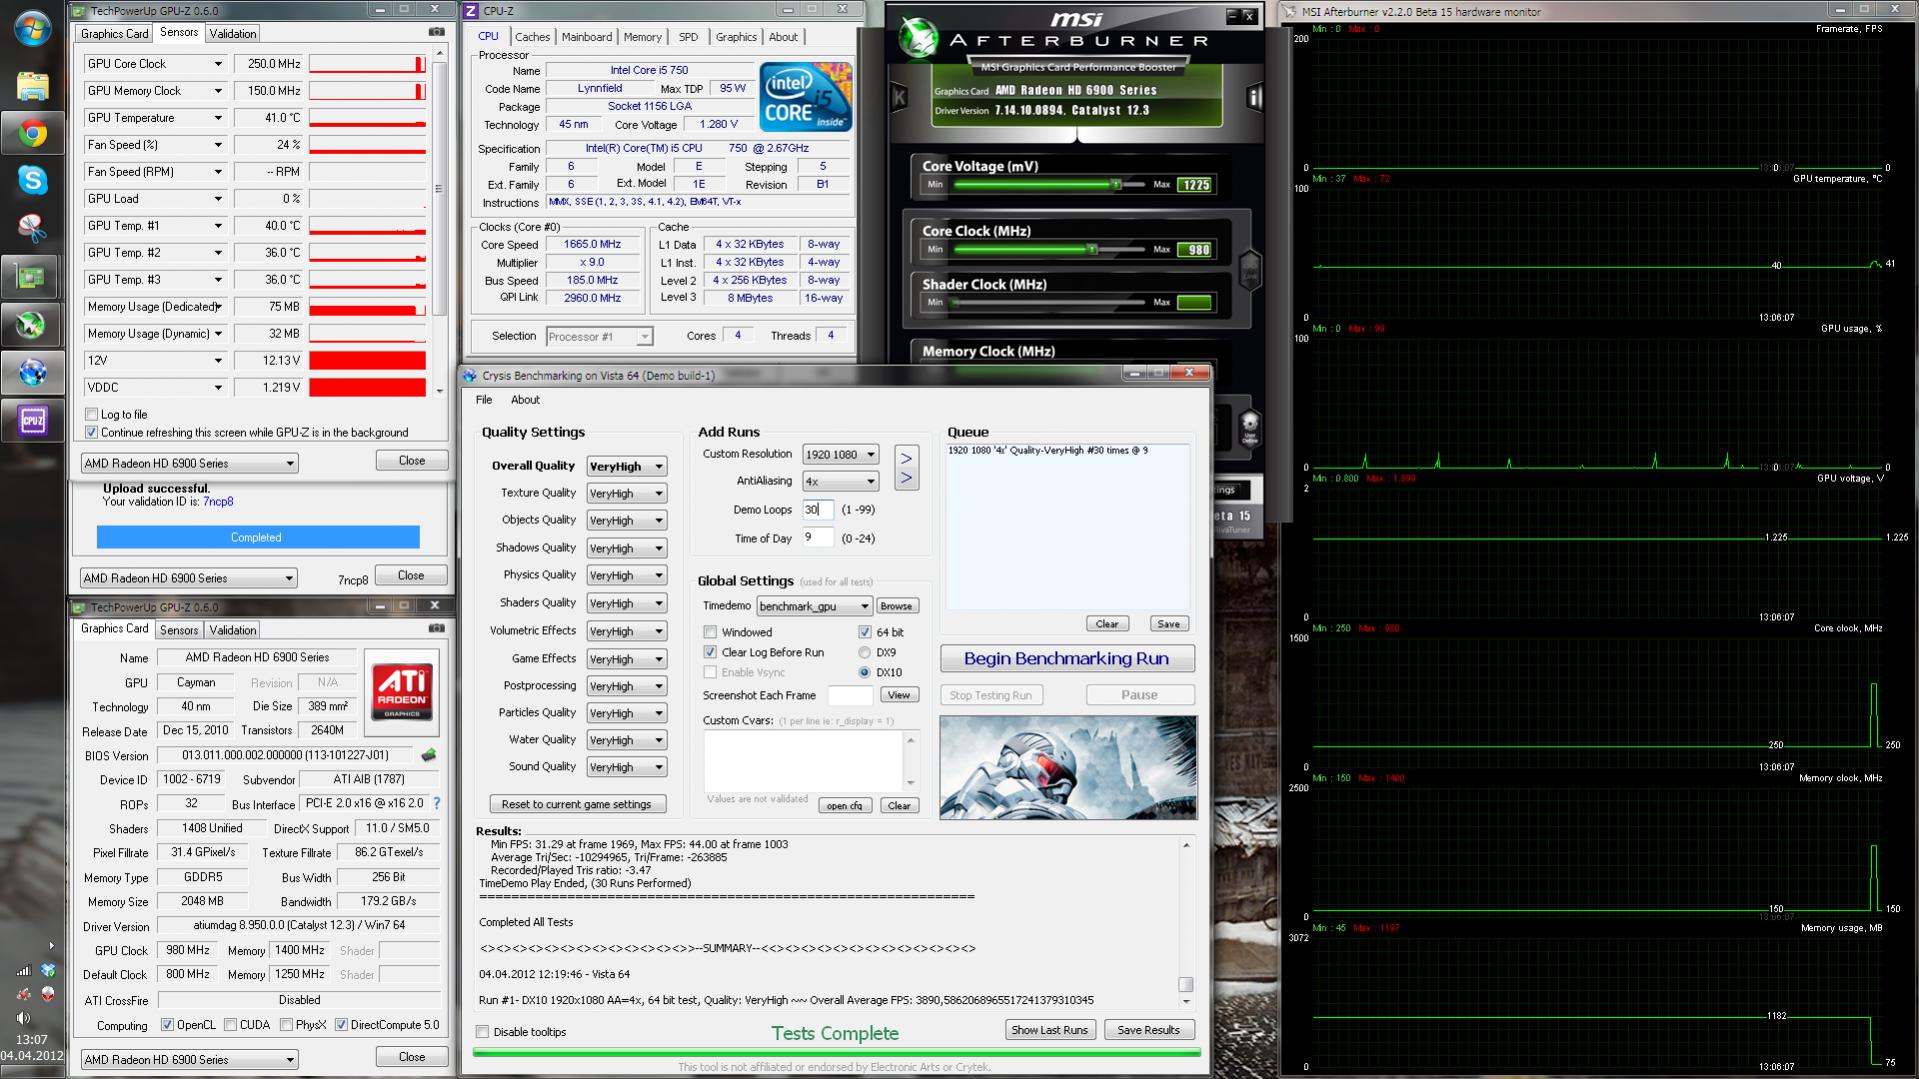Open the Dropbox tray icon
The image size is (1919, 1079).
pos(48,970)
